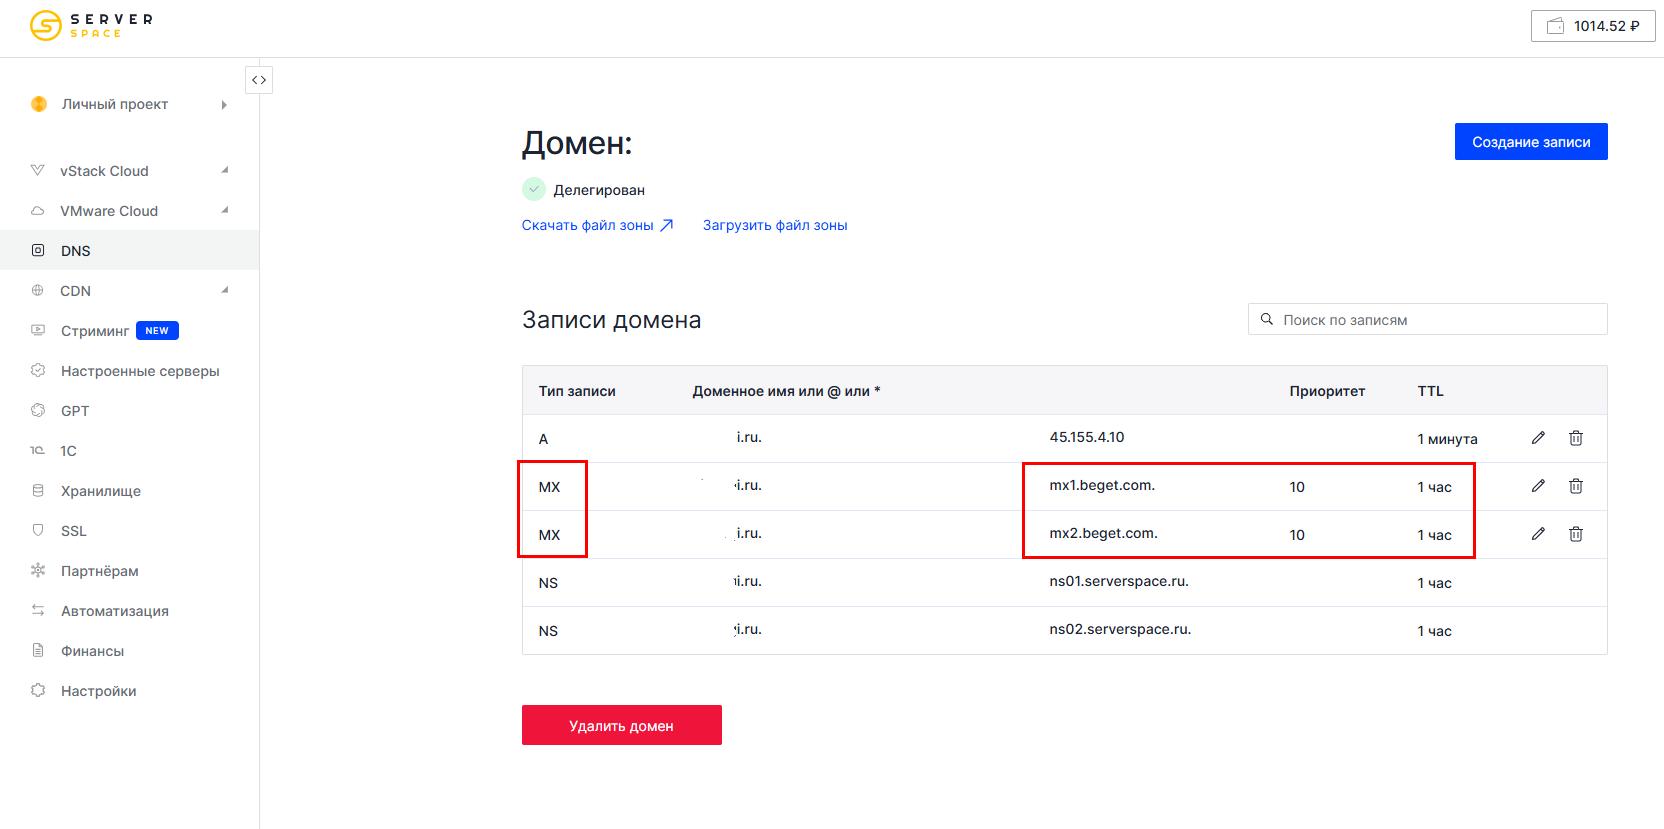The image size is (1664, 829).
Task: Open Стриминг section marked NEW
Action: (x=95, y=331)
